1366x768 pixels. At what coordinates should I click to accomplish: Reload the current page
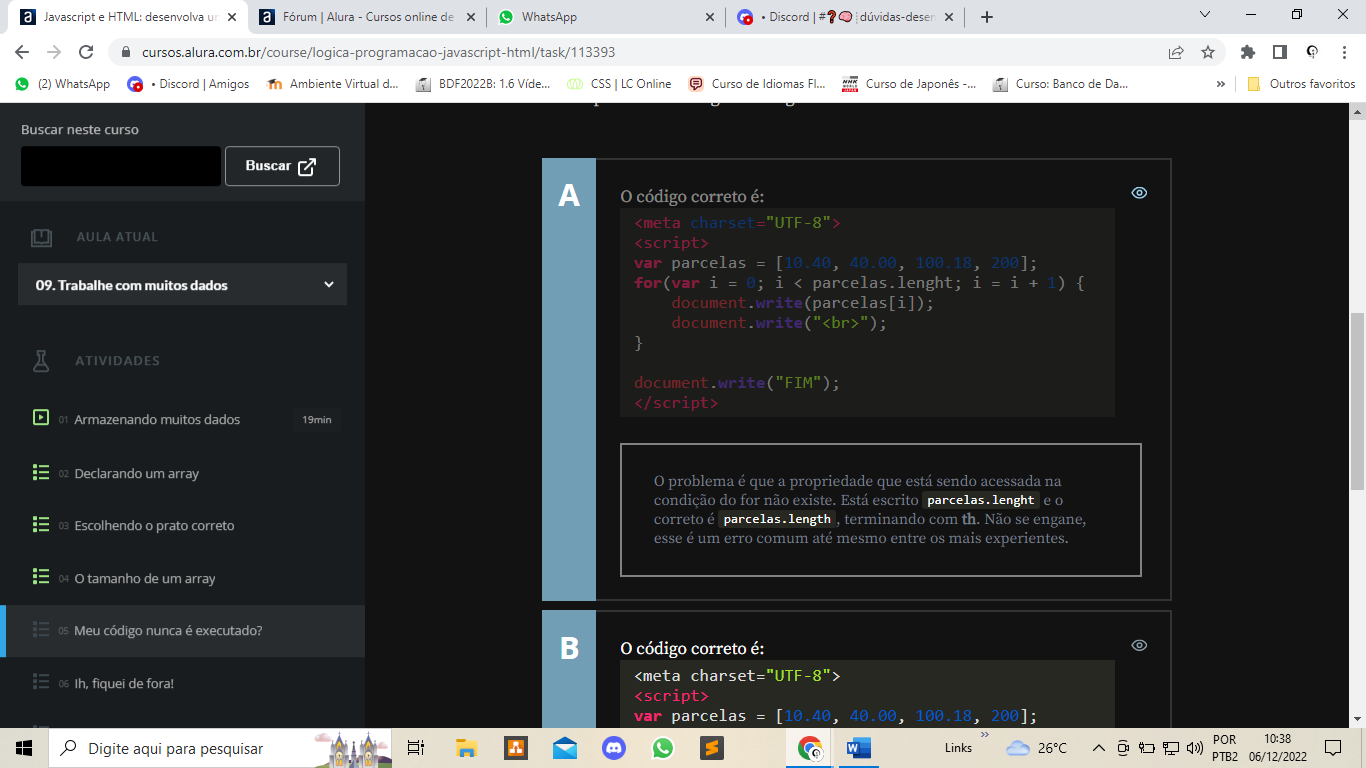[86, 52]
